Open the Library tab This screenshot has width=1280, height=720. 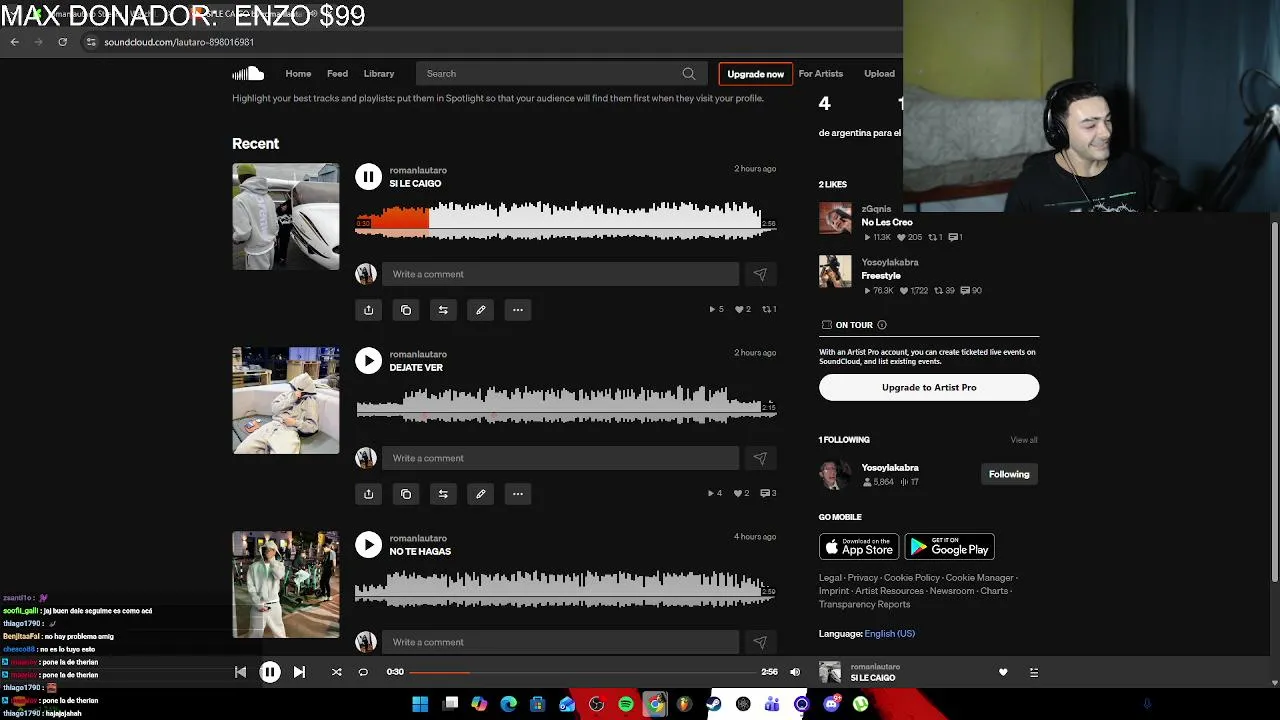[x=379, y=74]
